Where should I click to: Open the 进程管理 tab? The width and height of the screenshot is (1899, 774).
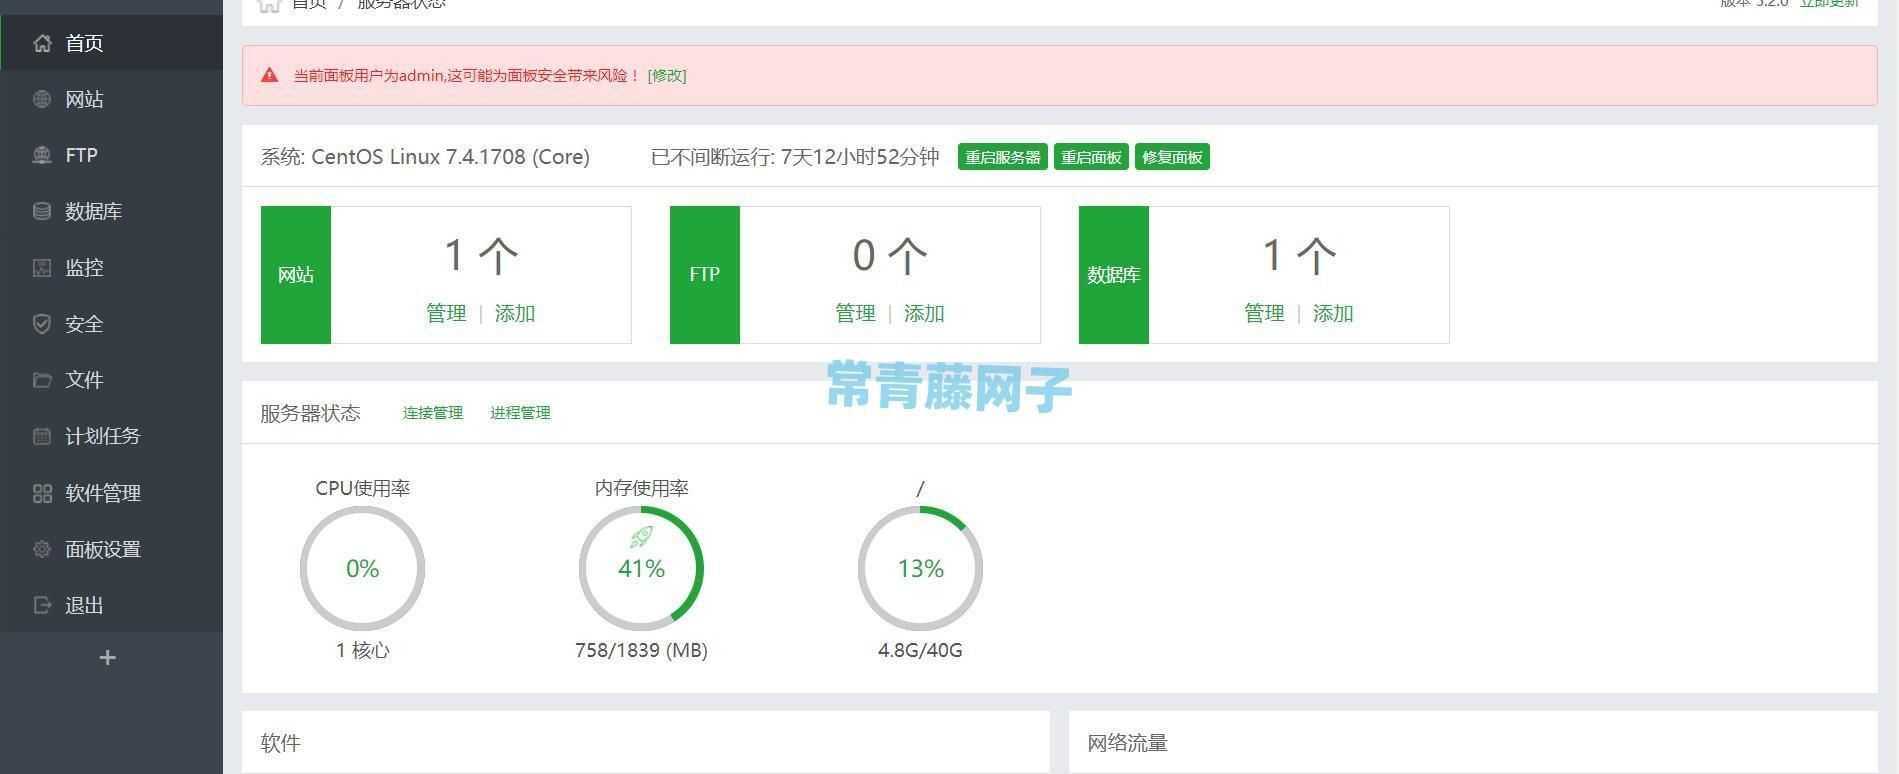tap(520, 413)
